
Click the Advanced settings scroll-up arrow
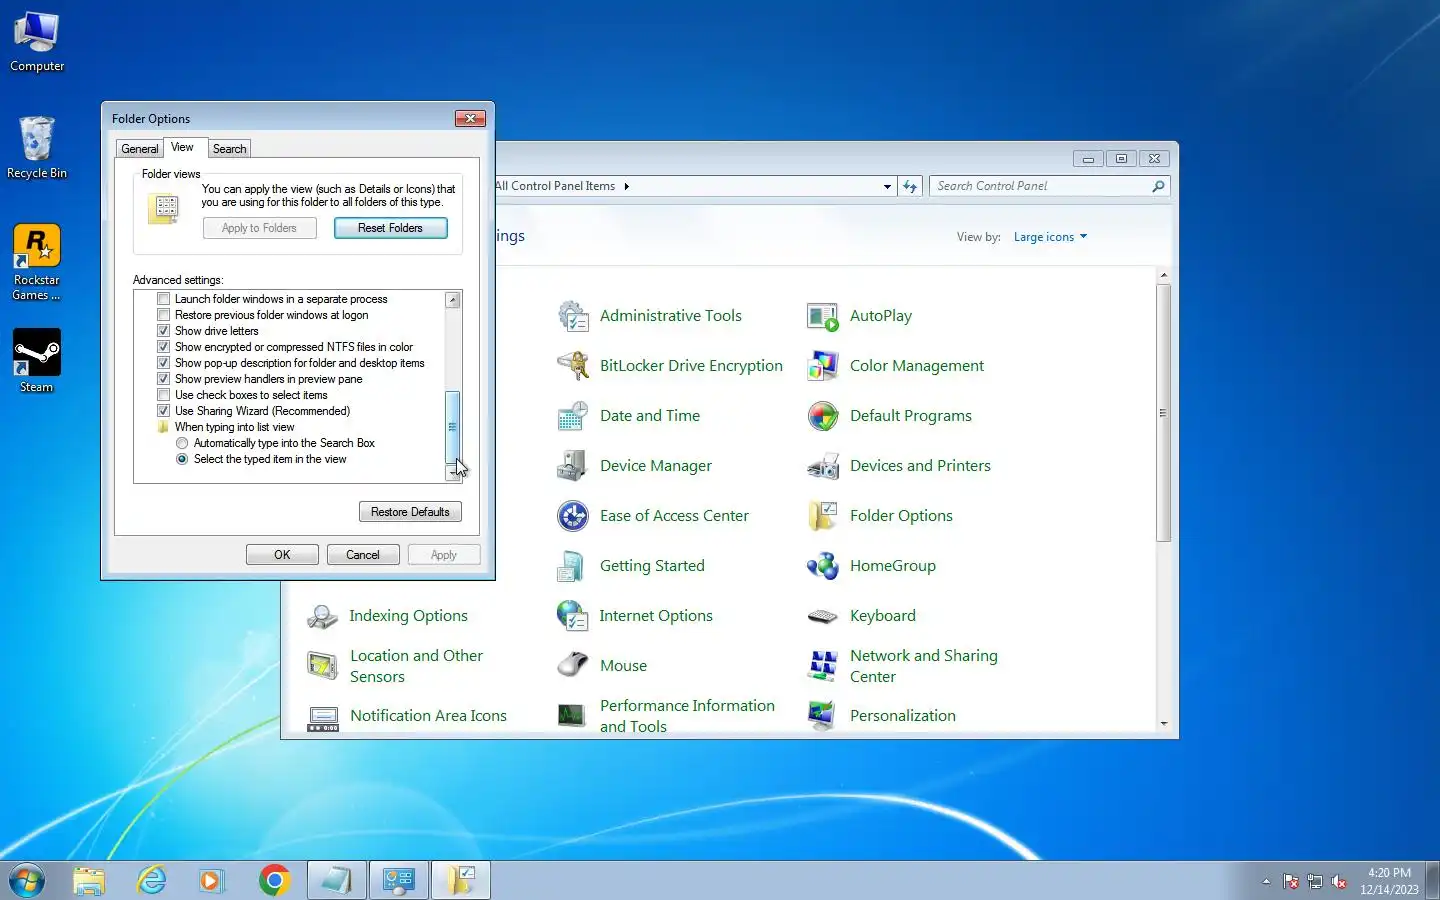(x=452, y=300)
